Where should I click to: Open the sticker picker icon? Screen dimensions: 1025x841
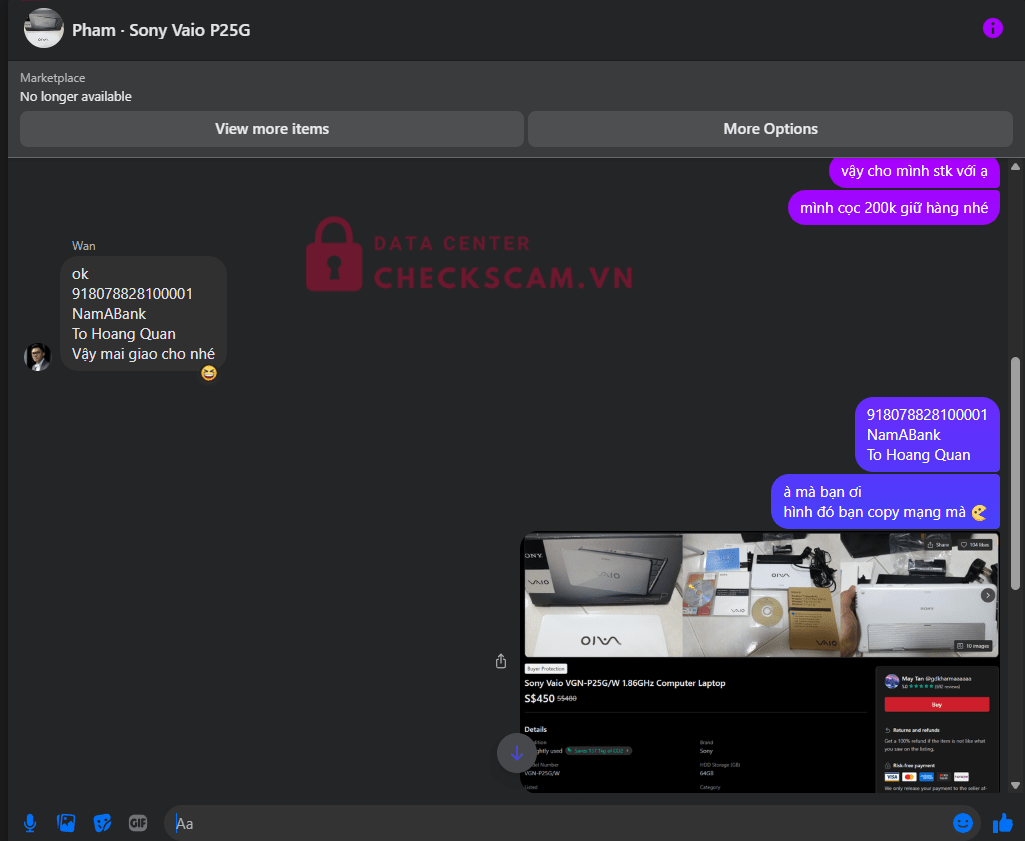click(x=102, y=823)
